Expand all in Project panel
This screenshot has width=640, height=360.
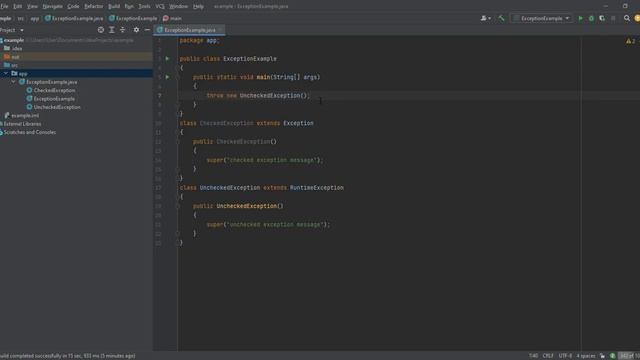point(112,30)
